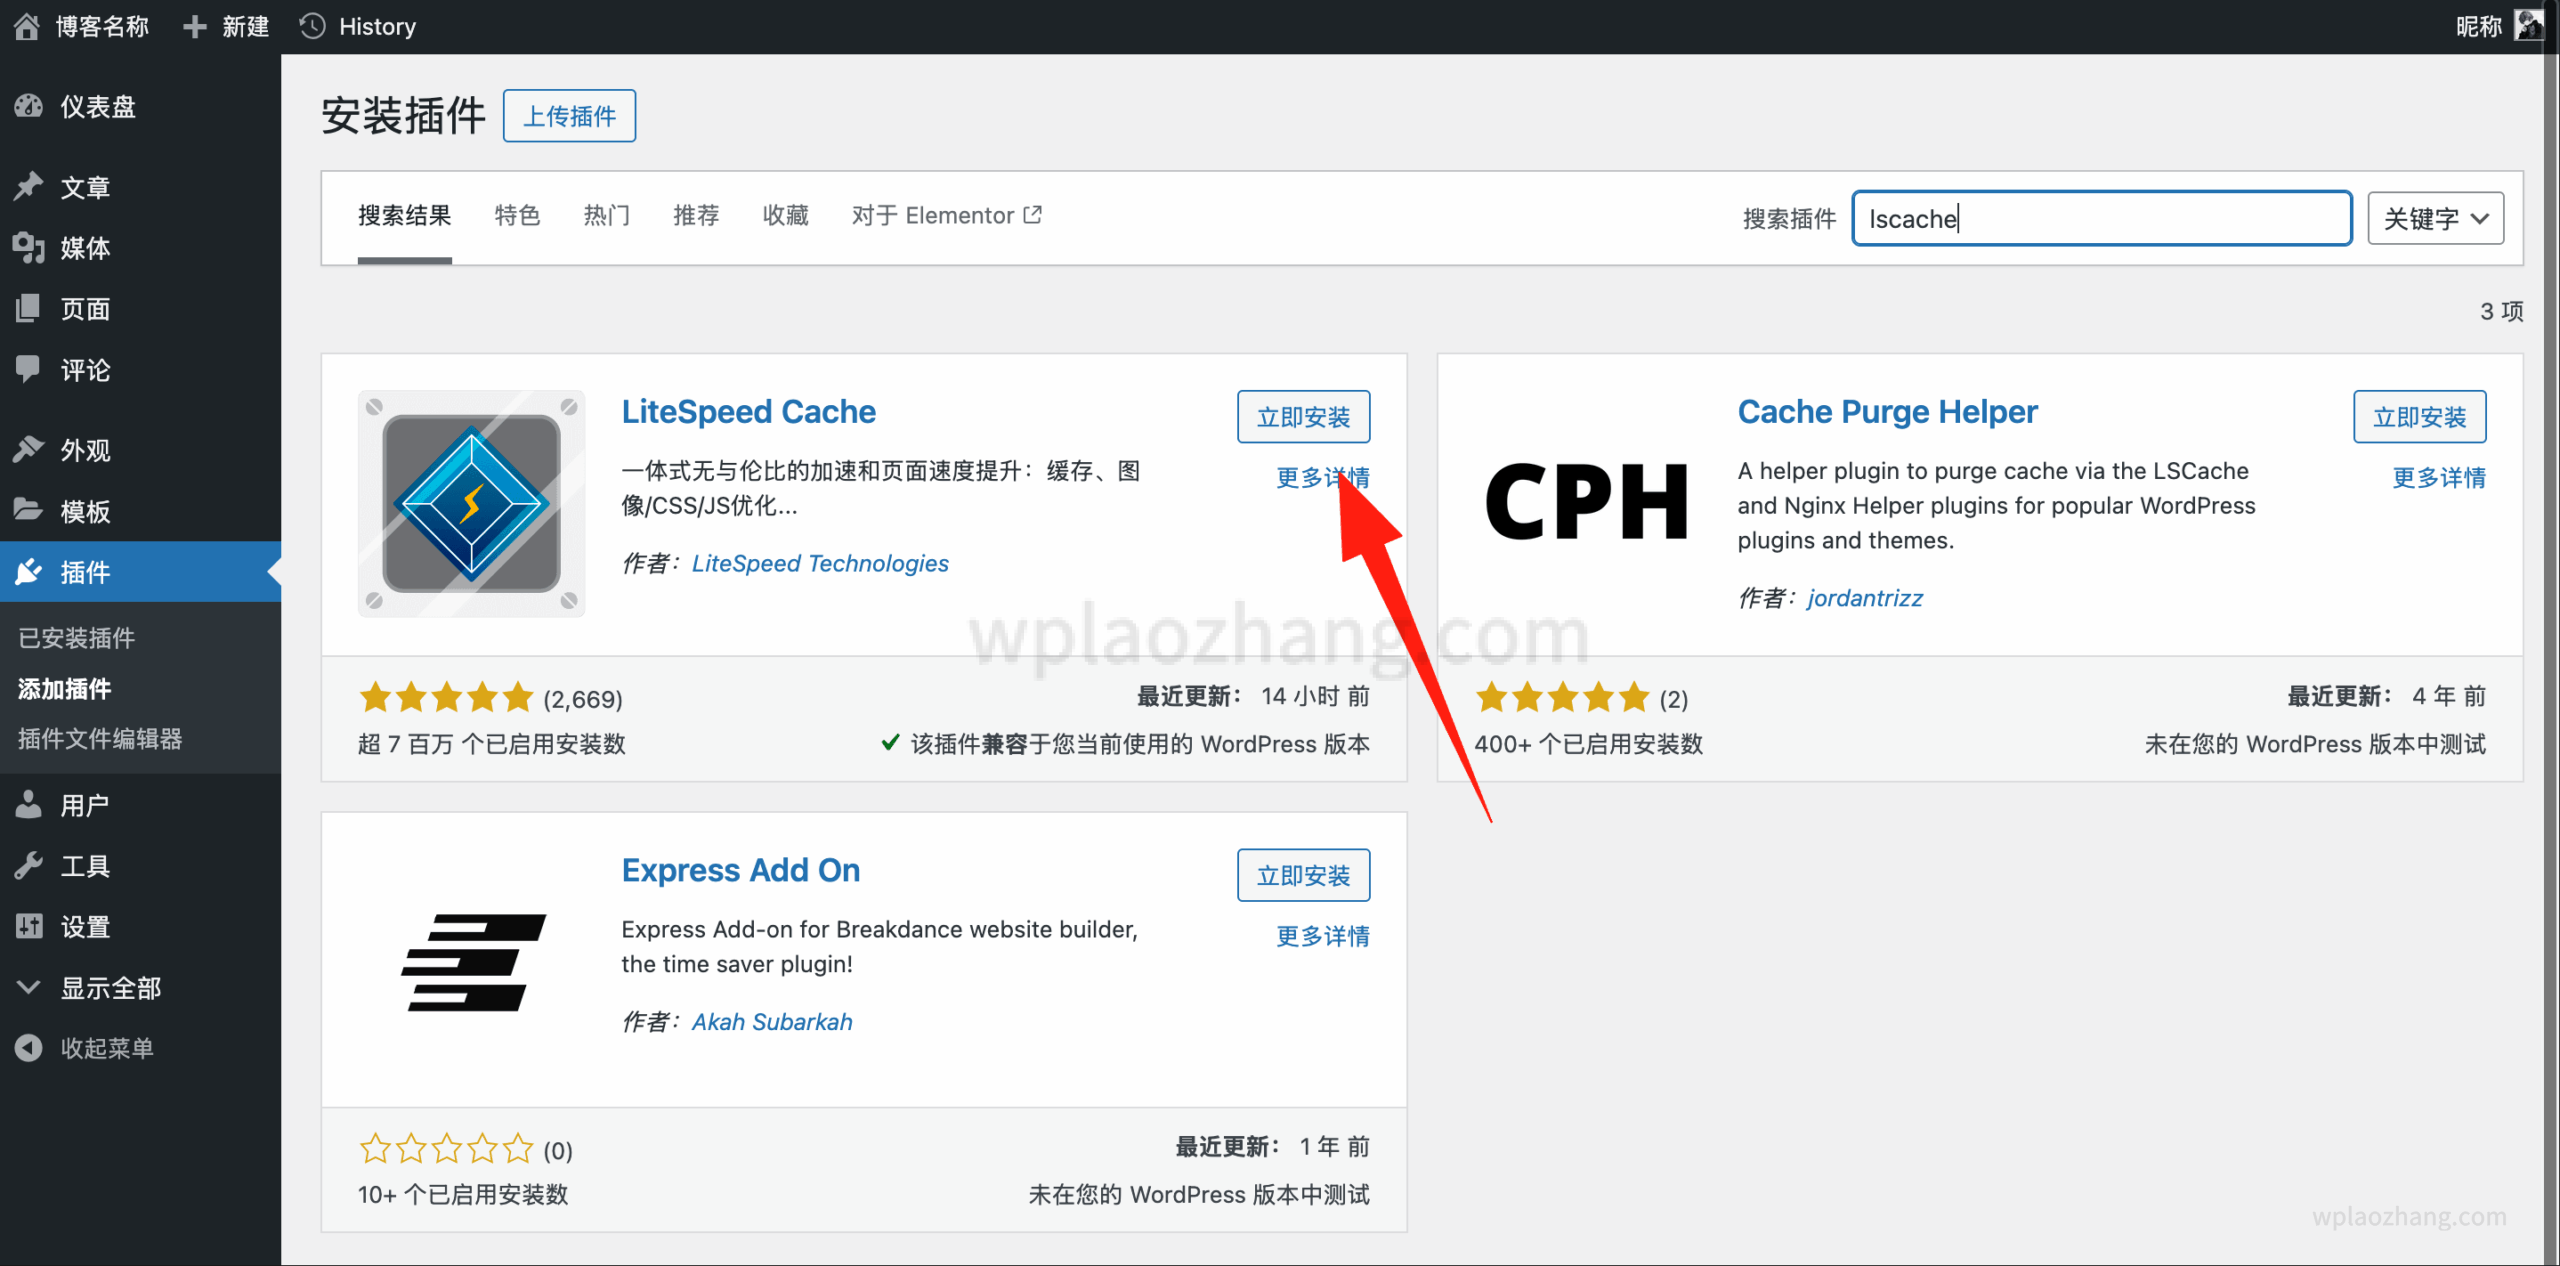Switch to the 收藏 tab
The image size is (2560, 1266).
tap(785, 215)
